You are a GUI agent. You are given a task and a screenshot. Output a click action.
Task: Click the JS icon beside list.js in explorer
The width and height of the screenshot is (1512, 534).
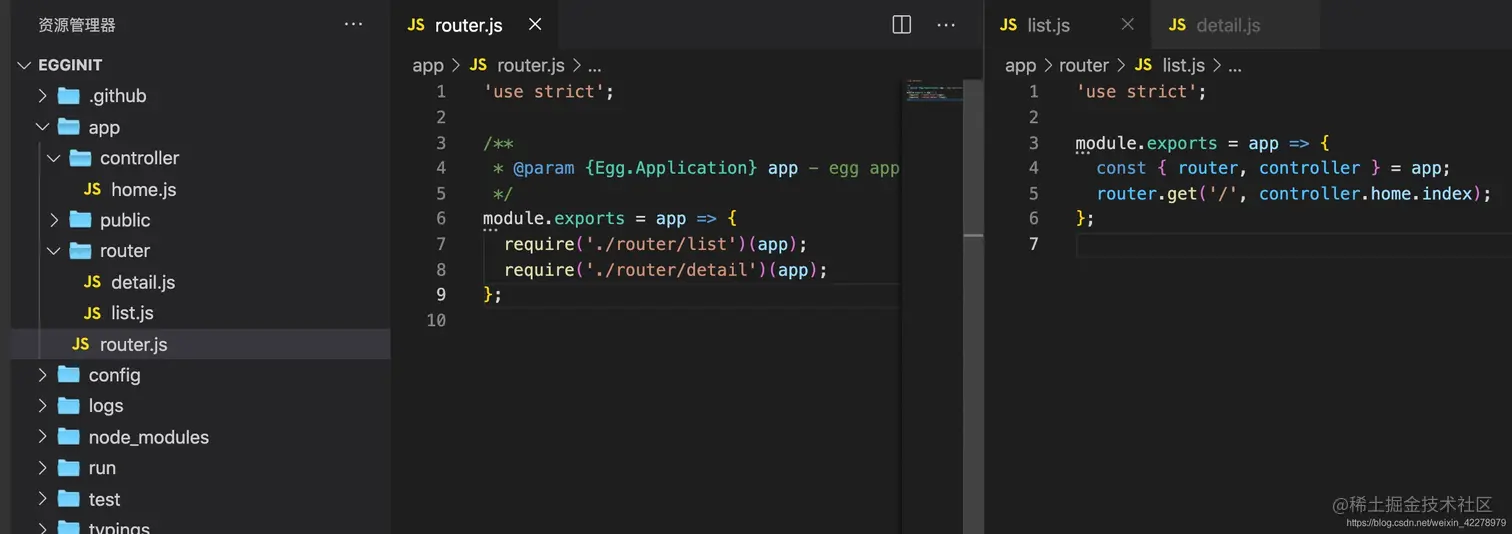point(93,313)
